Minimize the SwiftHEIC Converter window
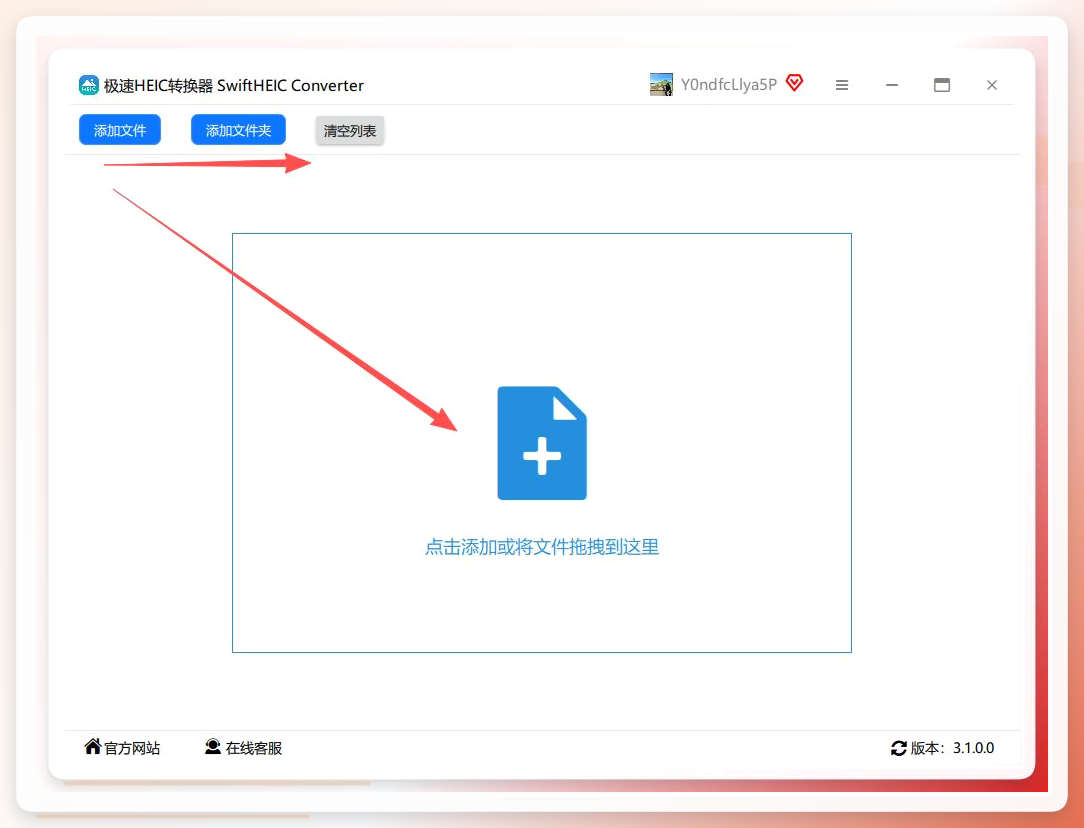This screenshot has width=1084, height=828. pos(892,85)
